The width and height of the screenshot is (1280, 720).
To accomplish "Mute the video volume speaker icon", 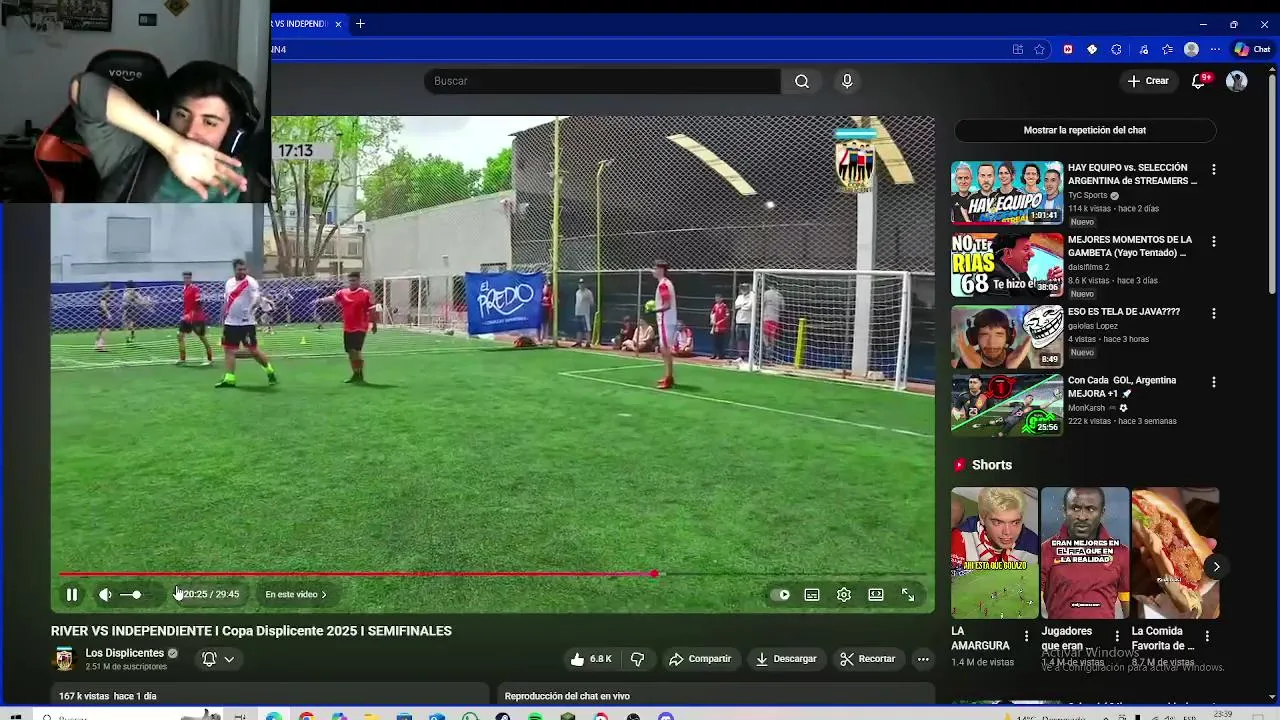I will coord(105,594).
